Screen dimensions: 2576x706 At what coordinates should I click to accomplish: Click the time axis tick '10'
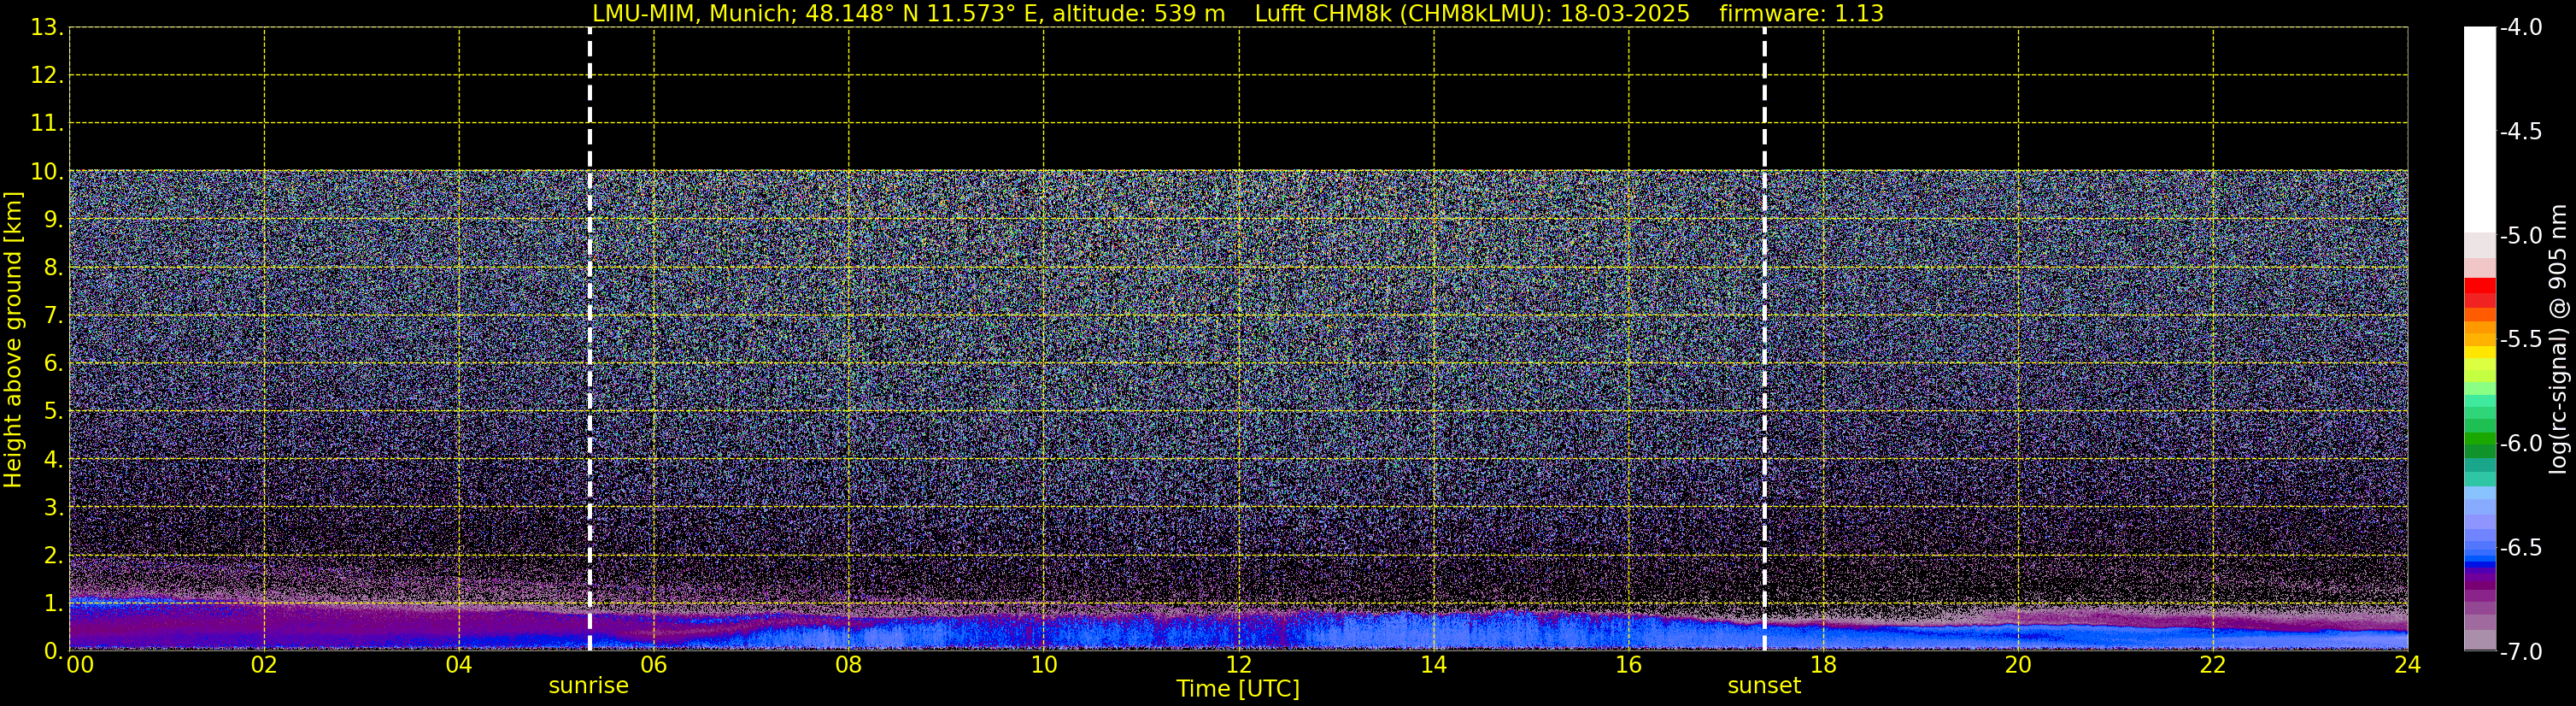point(1044,665)
